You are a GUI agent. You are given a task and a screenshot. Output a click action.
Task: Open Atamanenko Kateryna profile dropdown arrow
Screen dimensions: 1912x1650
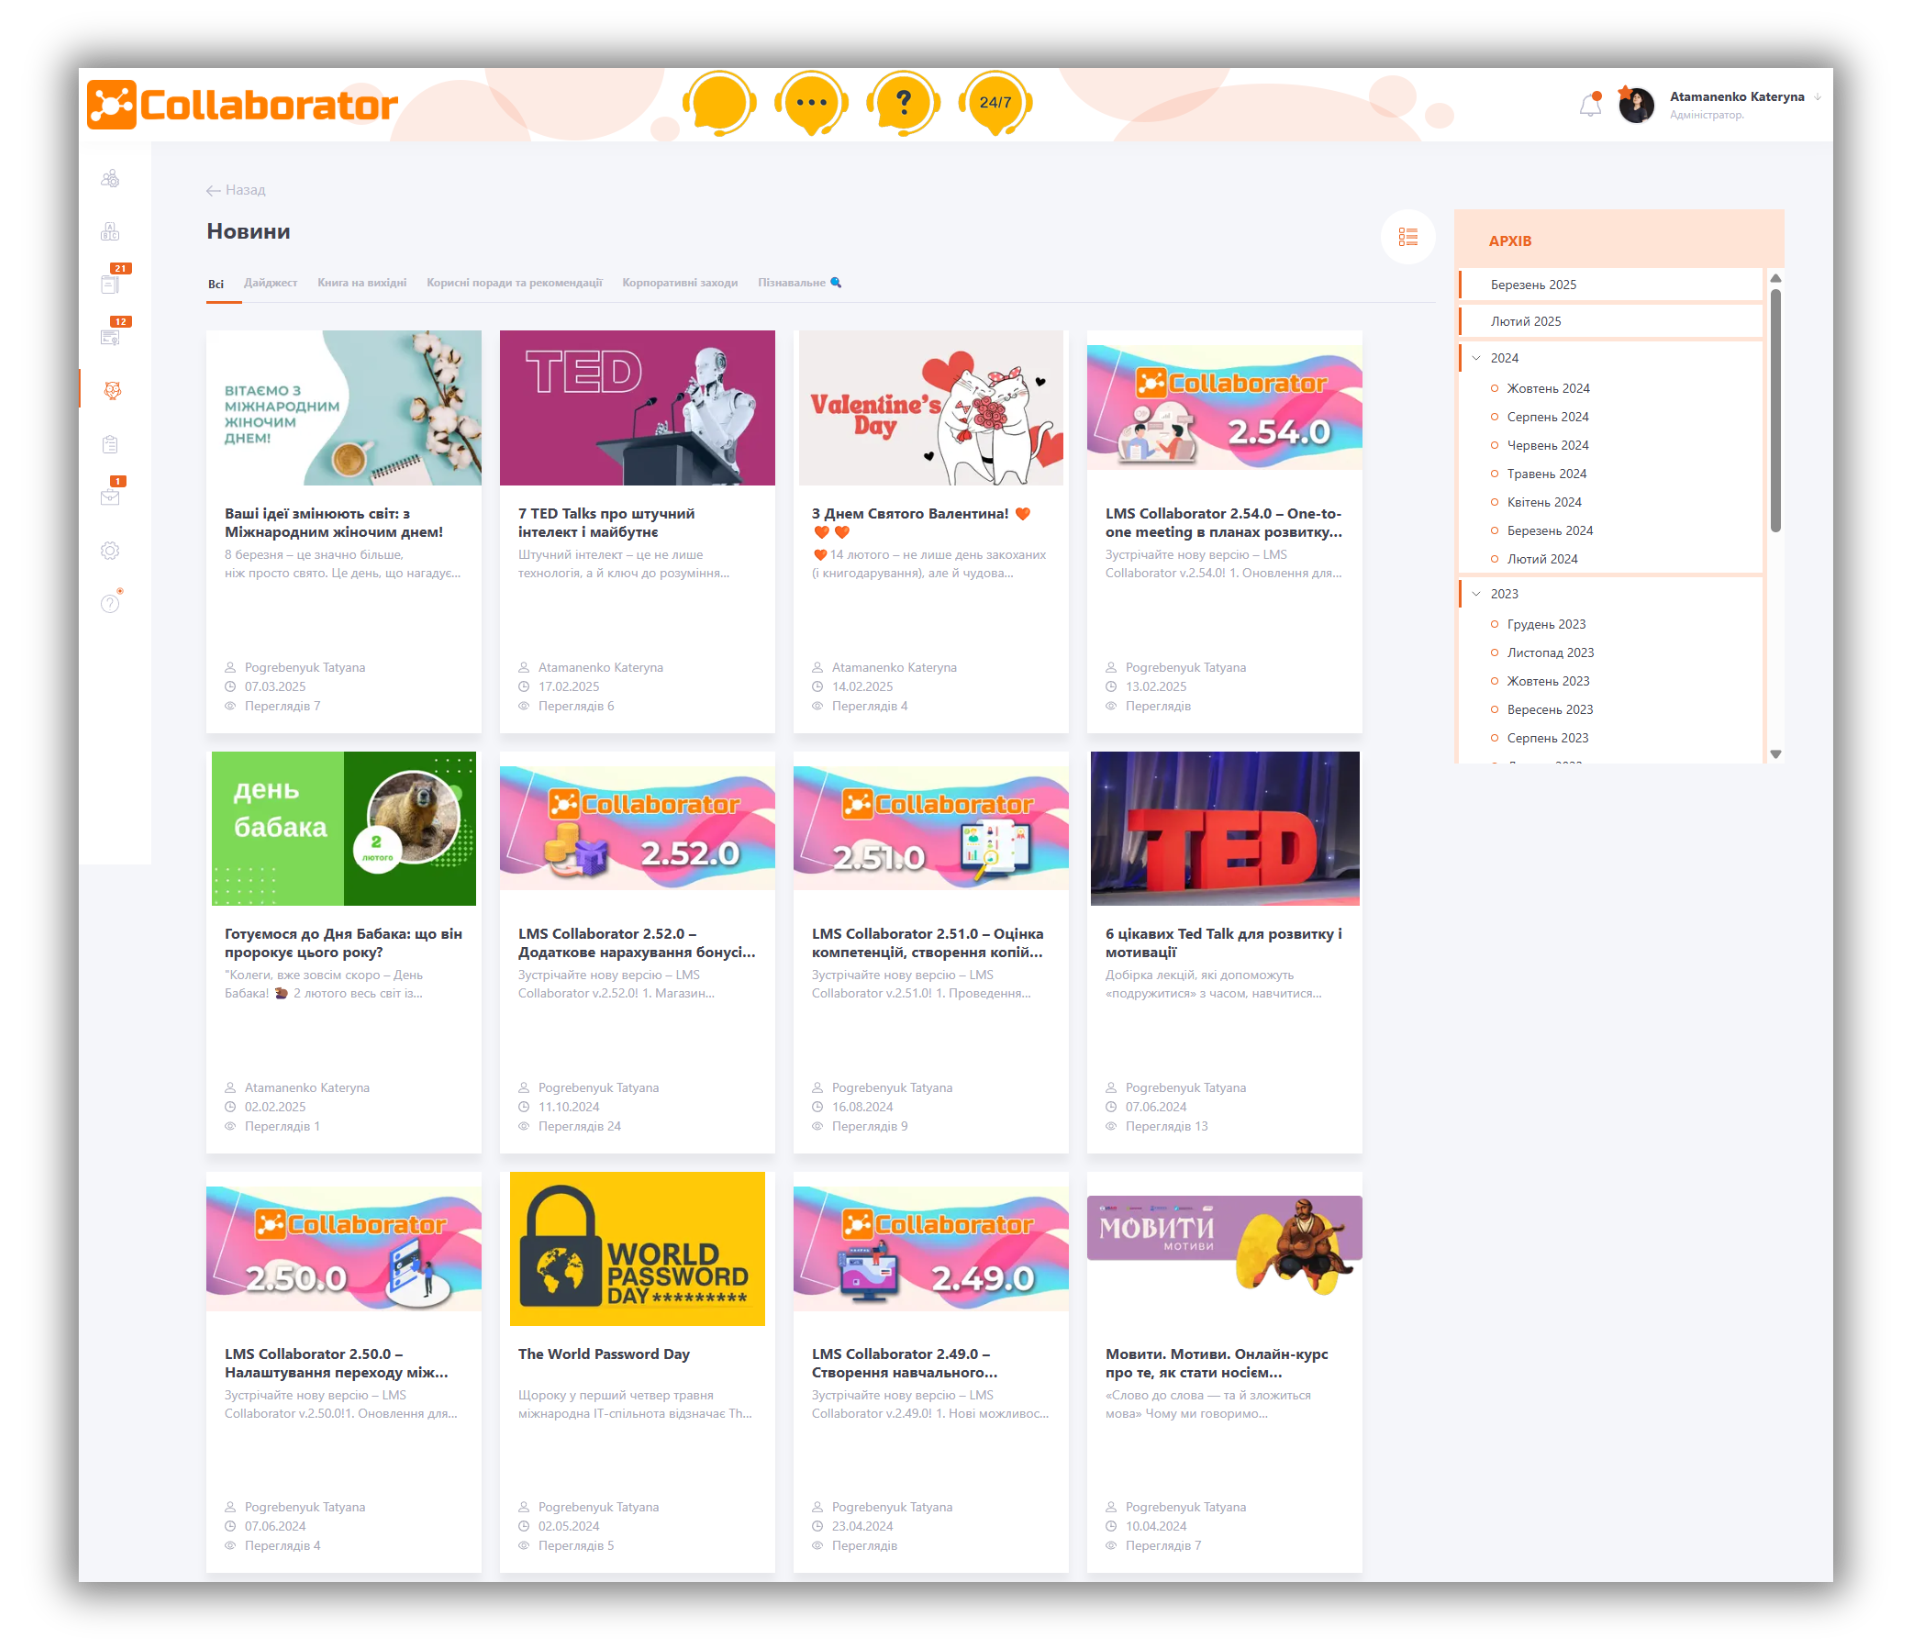[1818, 97]
